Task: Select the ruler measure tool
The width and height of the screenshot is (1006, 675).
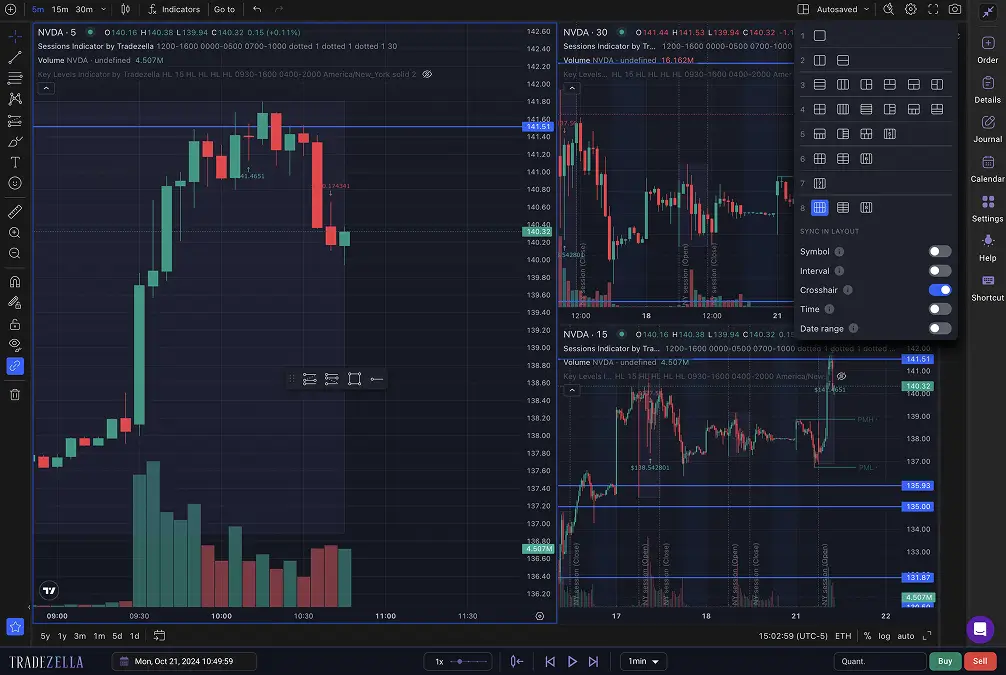Action: pyautogui.click(x=15, y=211)
